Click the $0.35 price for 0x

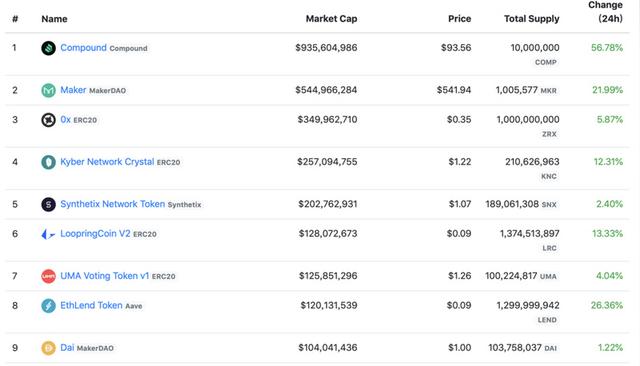click(x=459, y=120)
